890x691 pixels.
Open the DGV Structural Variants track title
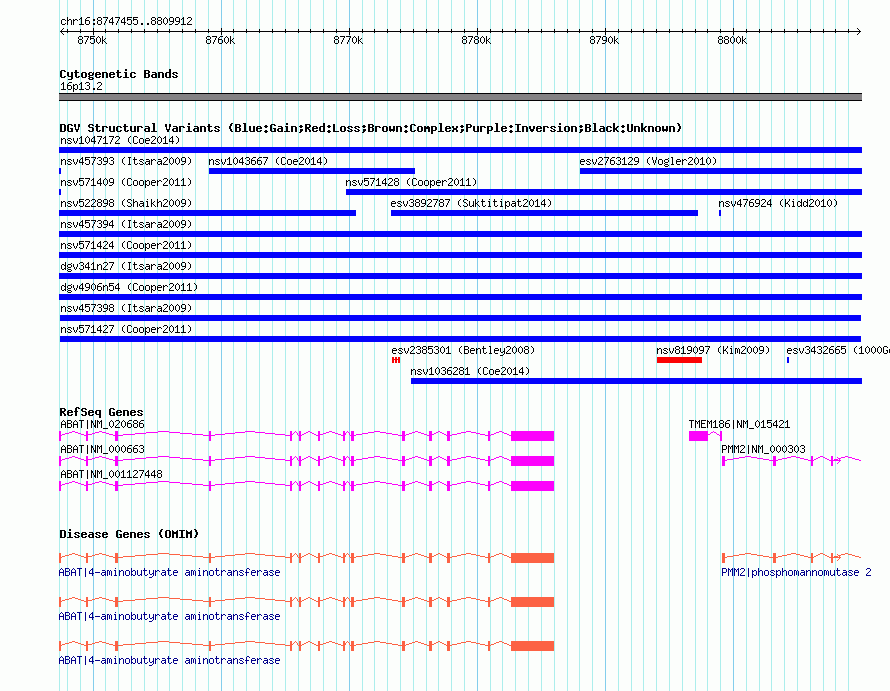[370, 128]
